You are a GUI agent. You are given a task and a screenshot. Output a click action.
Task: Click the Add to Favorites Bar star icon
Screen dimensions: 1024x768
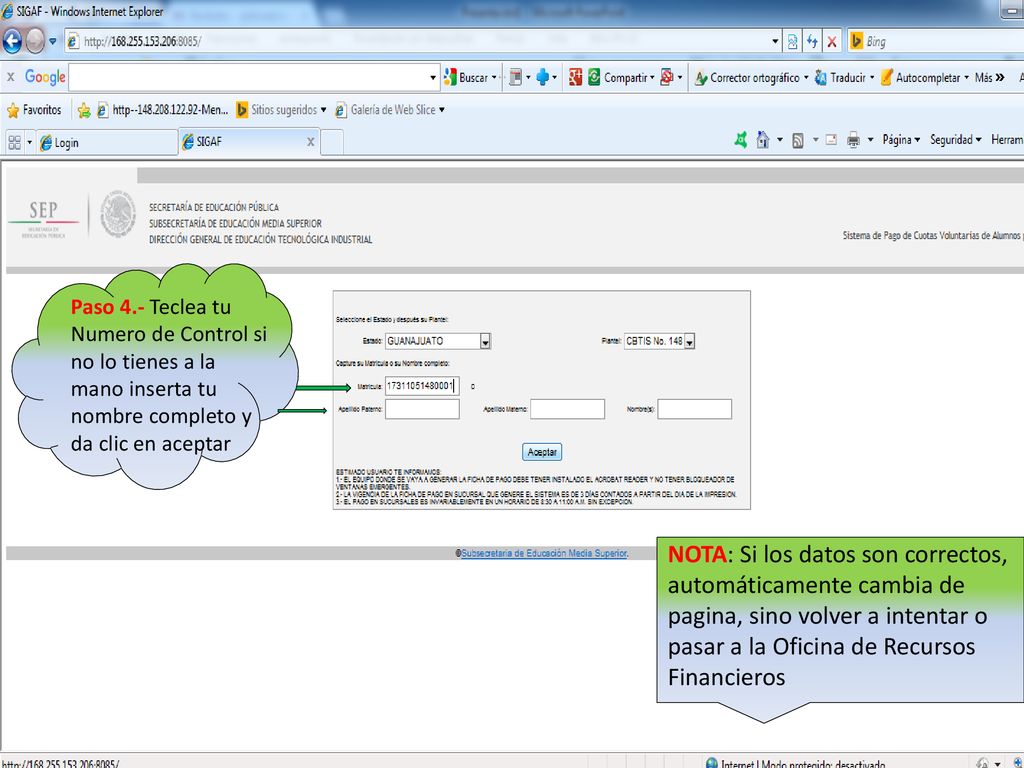(x=84, y=110)
